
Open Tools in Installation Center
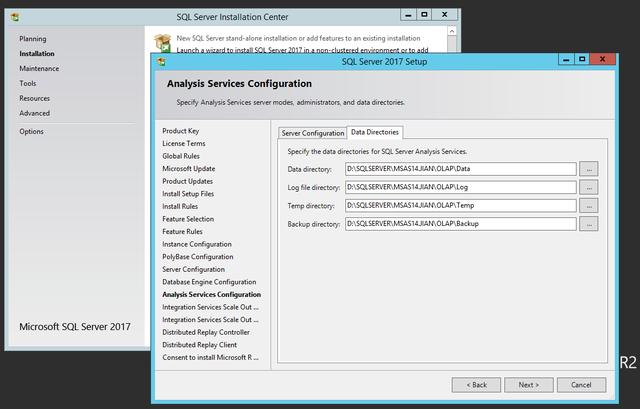coord(28,83)
